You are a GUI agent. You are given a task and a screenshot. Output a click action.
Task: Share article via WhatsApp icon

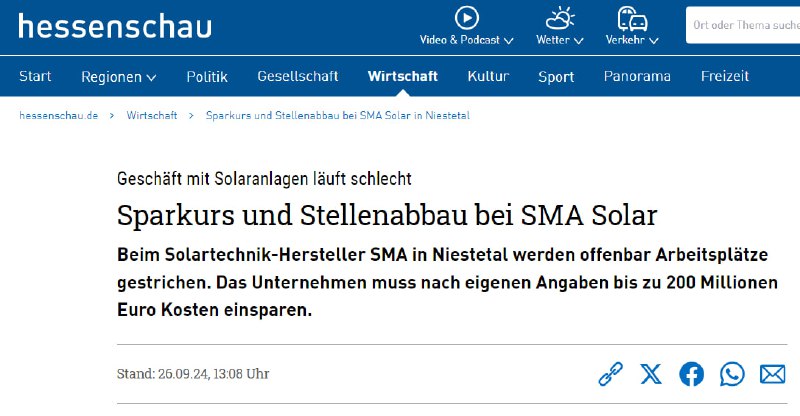pos(732,374)
